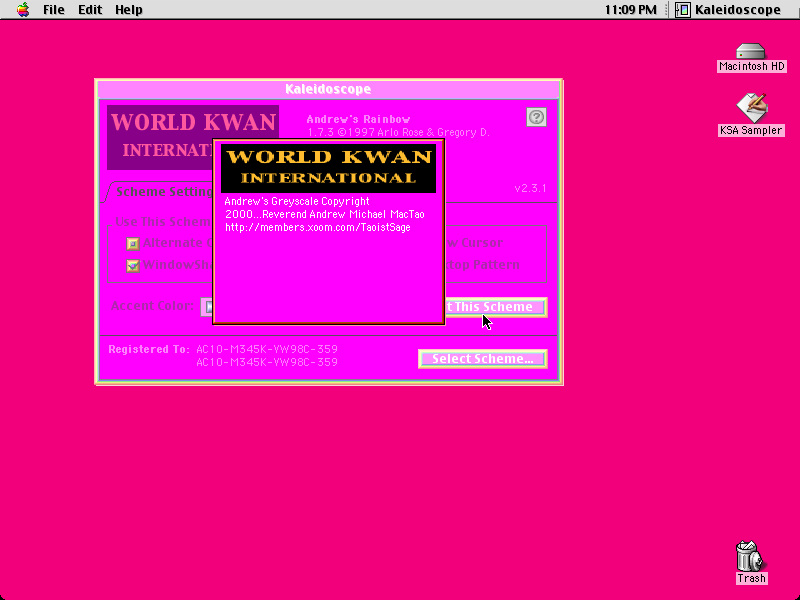
Task: Open the Edit menu
Action: tap(90, 10)
